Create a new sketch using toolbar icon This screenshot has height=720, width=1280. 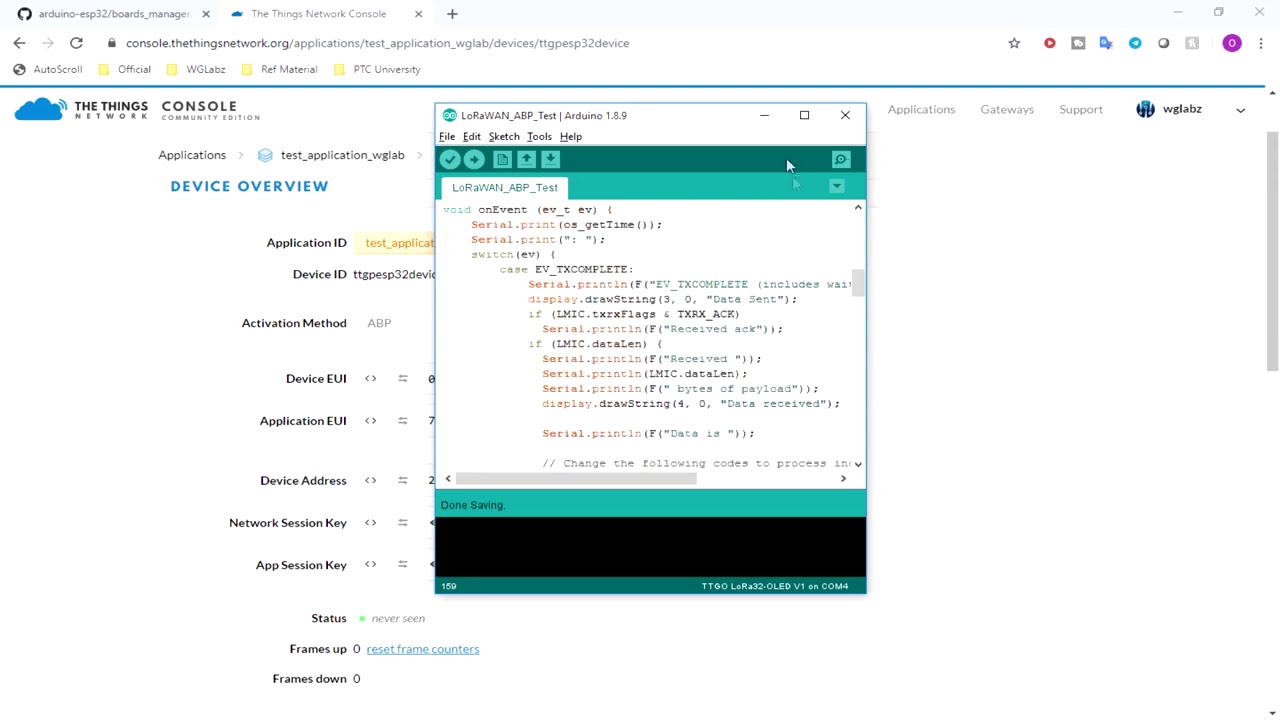pyautogui.click(x=502, y=160)
